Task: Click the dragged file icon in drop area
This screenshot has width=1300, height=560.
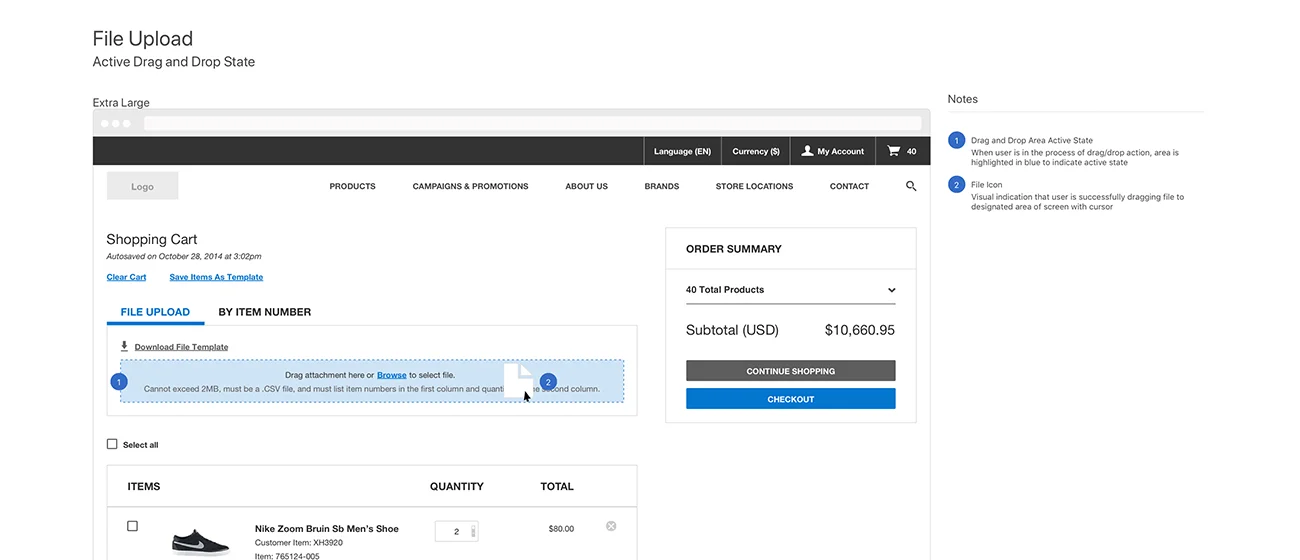Action: click(519, 381)
